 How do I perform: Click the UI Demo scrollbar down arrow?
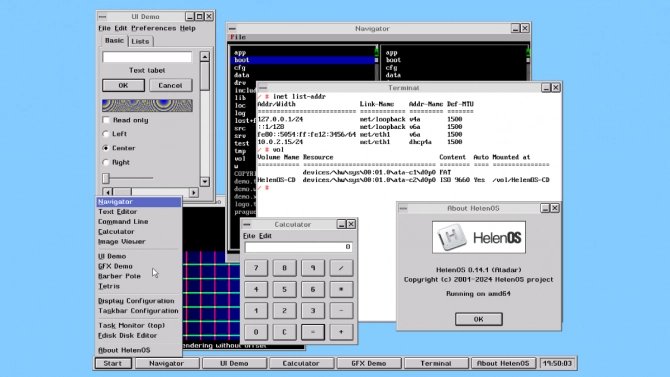pyautogui.click(x=205, y=181)
